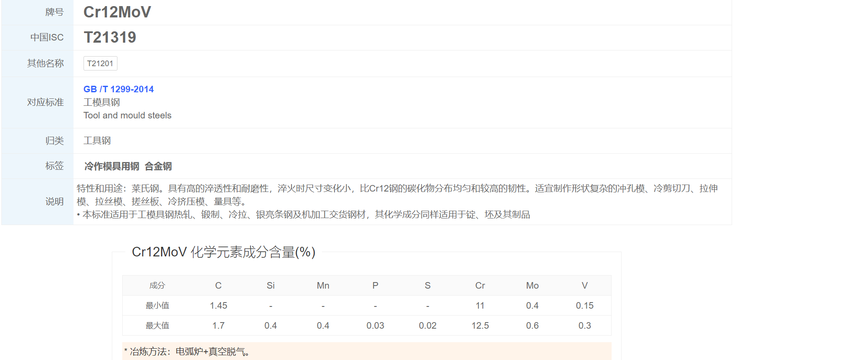This screenshot has width=860, height=360.
Task: Click the 工模具钢 standard name
Action: [101, 102]
